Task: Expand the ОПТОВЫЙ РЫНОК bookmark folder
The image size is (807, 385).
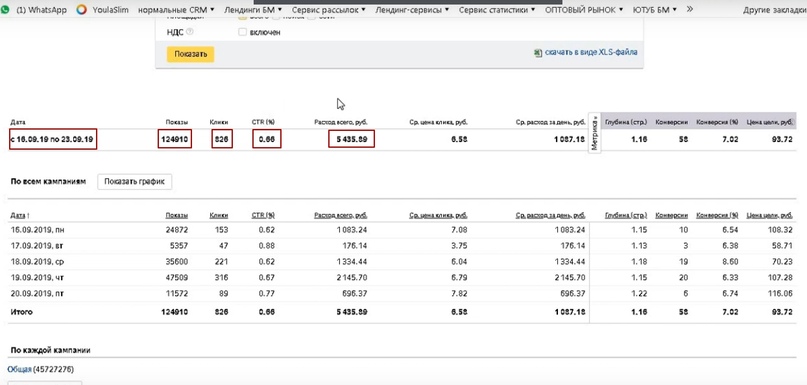Action: [x=584, y=9]
